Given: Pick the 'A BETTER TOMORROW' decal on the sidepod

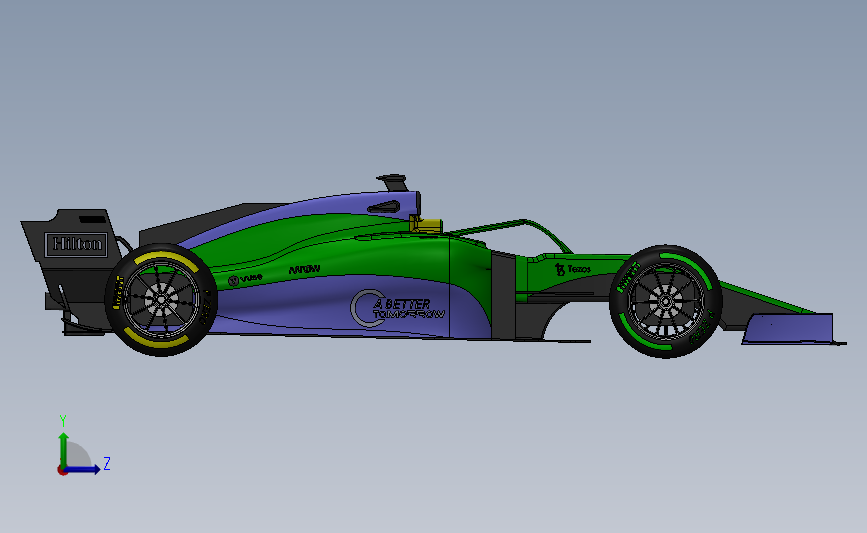Looking at the screenshot, I should pos(398,309).
